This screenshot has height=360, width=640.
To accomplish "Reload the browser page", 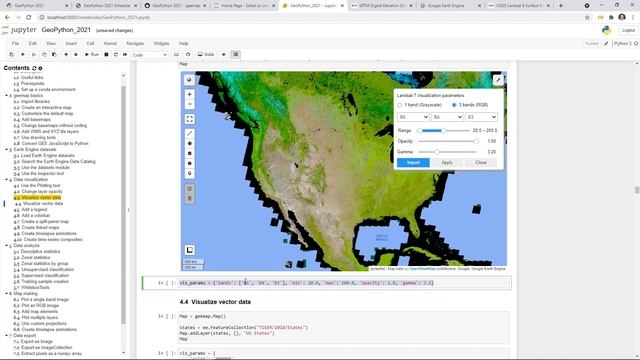I will pos(29,18).
